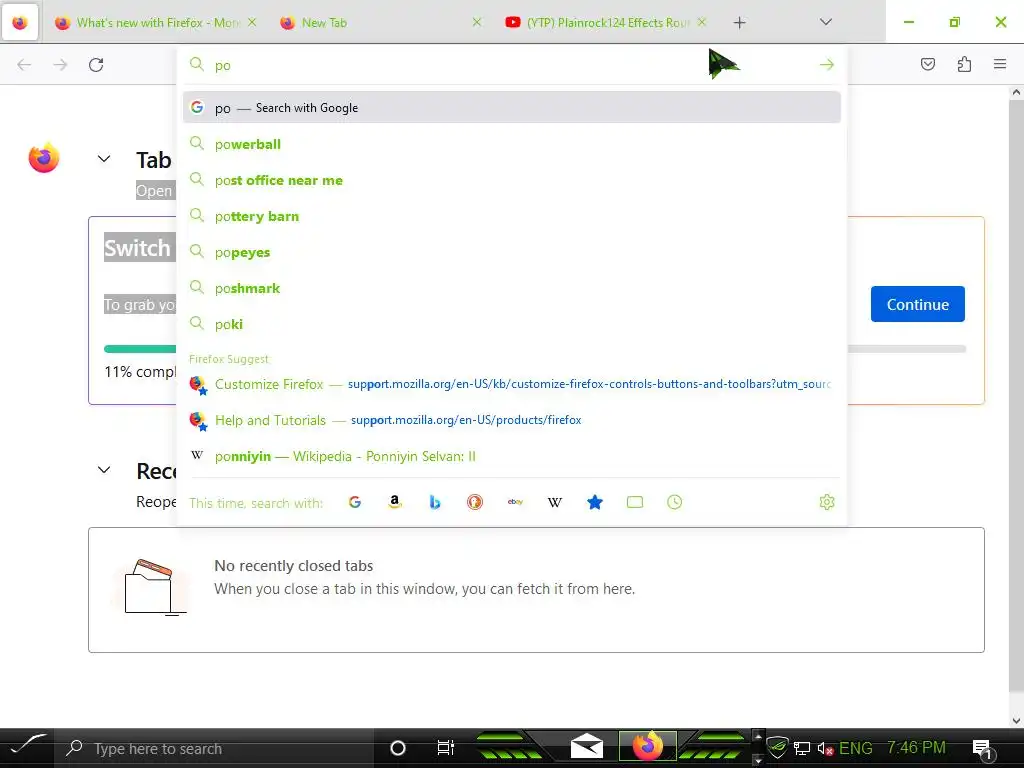Screen dimensions: 1024x768
Task: Search this time with Wikipedia icon
Action: pos(554,502)
